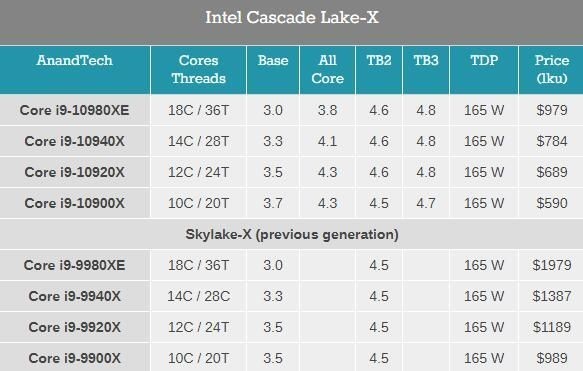Select the Core i9-10980XE row label
This screenshot has width=583, height=371.
[x=74, y=110]
